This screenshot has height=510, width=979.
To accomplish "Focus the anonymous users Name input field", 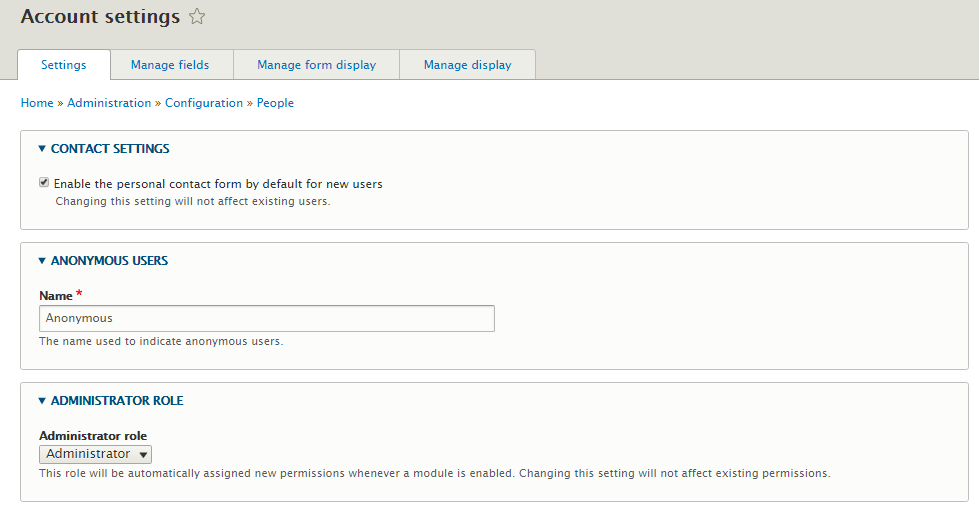I will point(267,318).
